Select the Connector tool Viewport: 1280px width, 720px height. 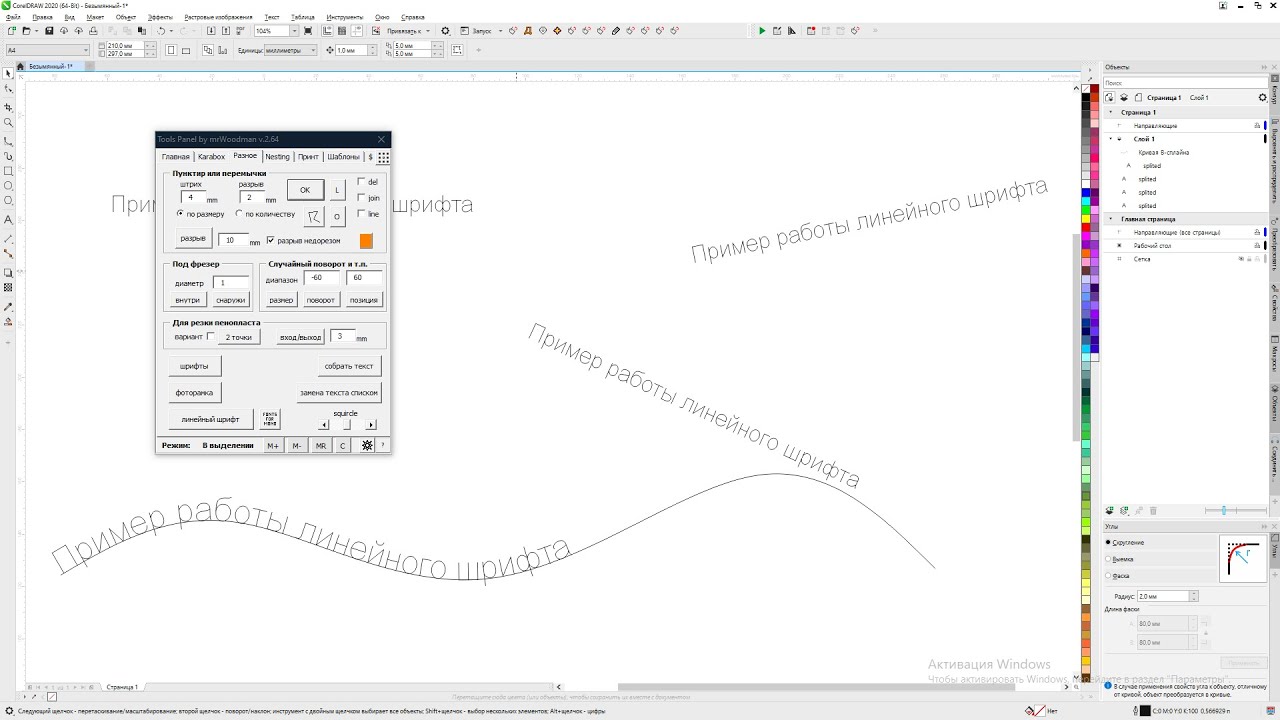coord(8,254)
